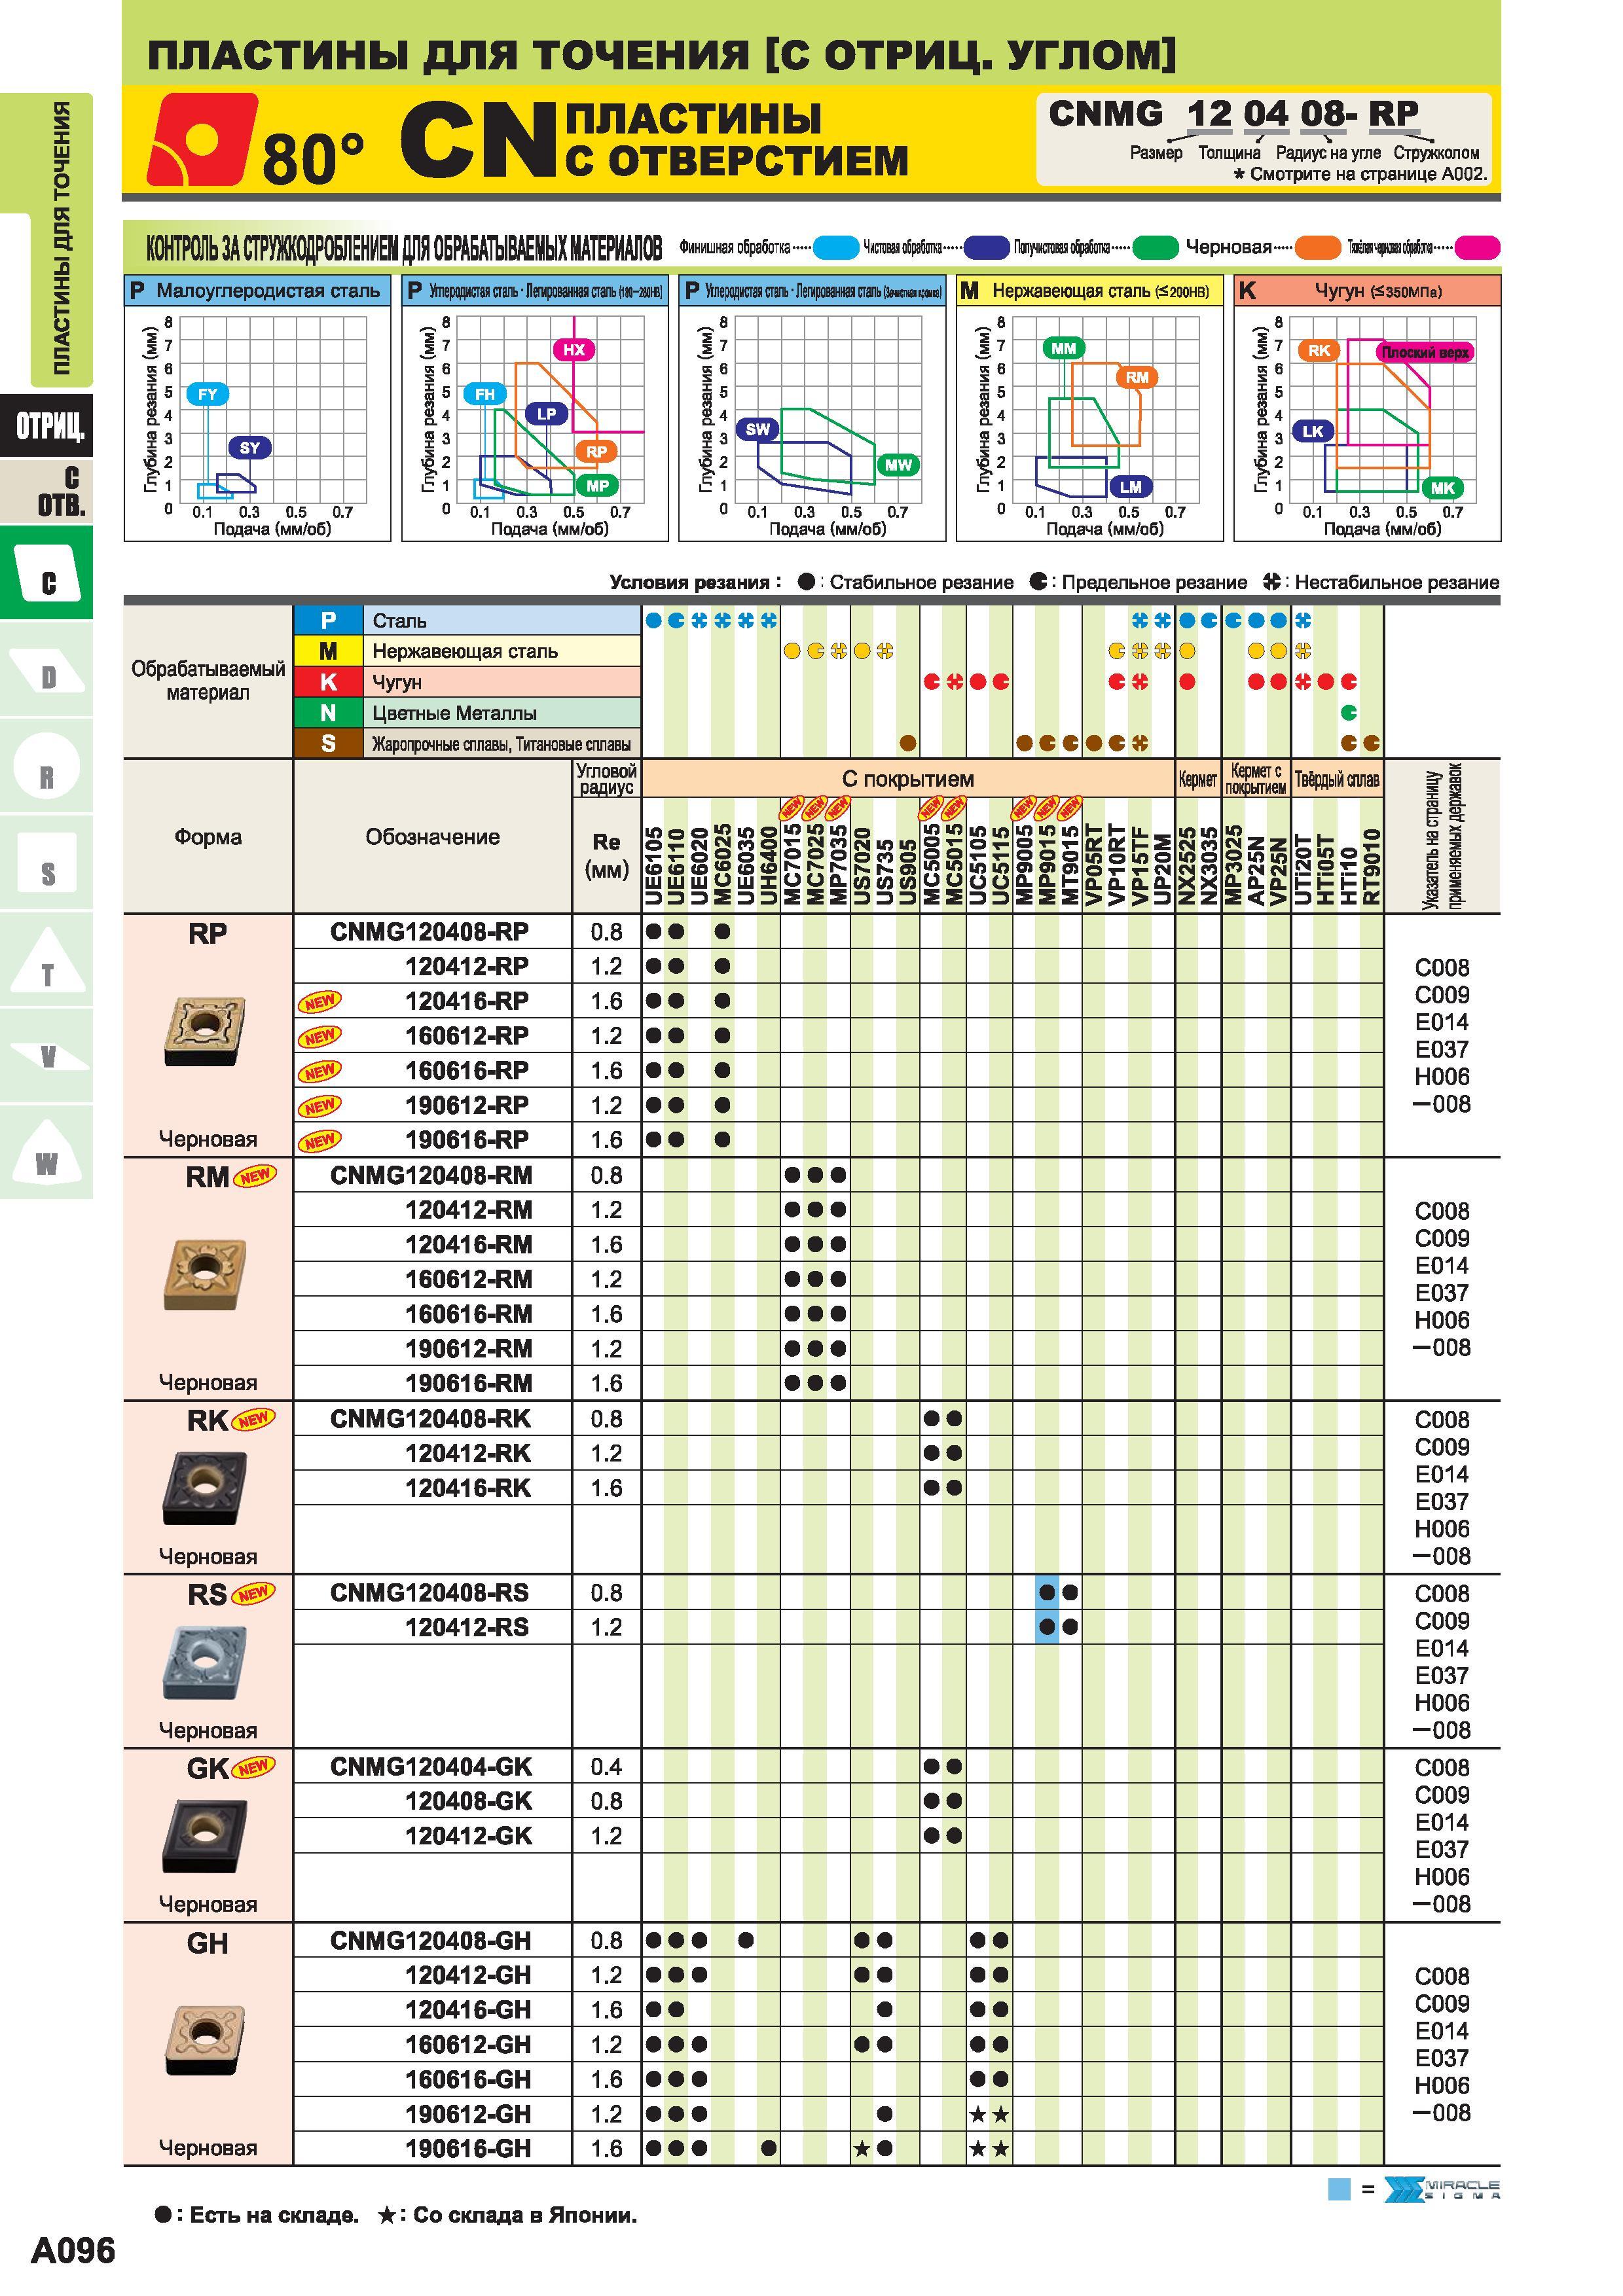
Task: Click the magenta heavy roughing legend swatch
Action: (1478, 247)
